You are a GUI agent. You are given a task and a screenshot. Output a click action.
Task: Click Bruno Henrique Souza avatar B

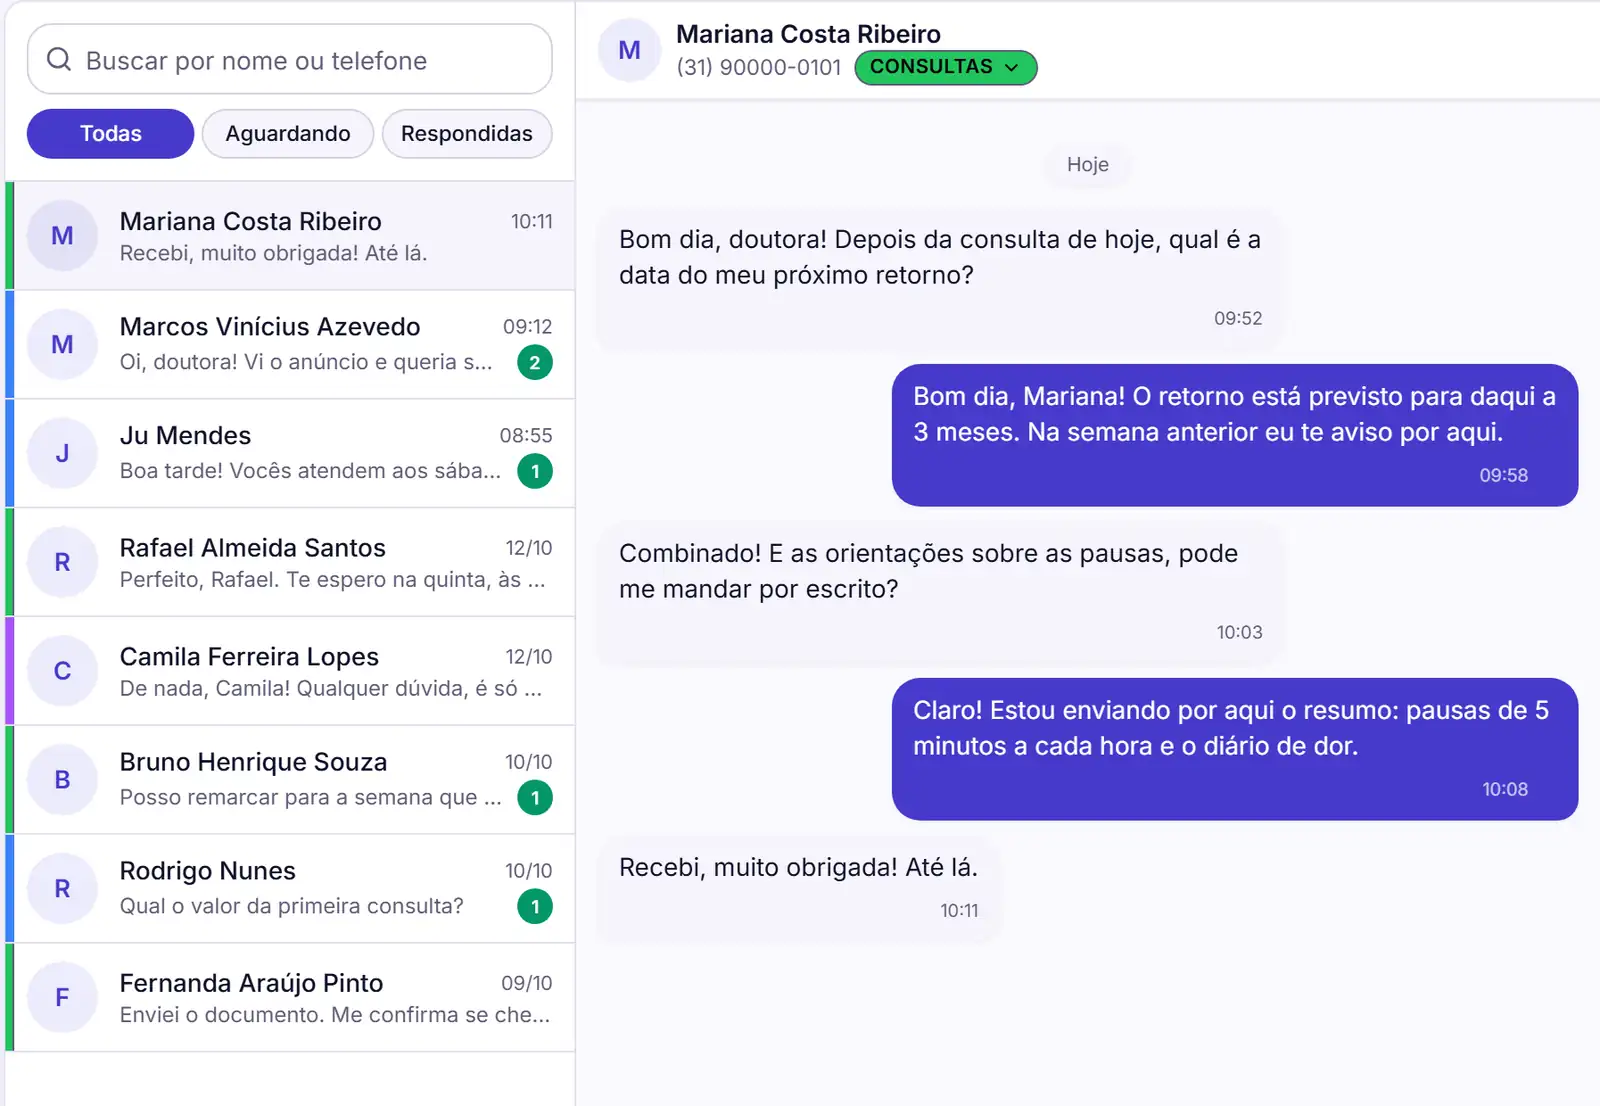click(62, 780)
